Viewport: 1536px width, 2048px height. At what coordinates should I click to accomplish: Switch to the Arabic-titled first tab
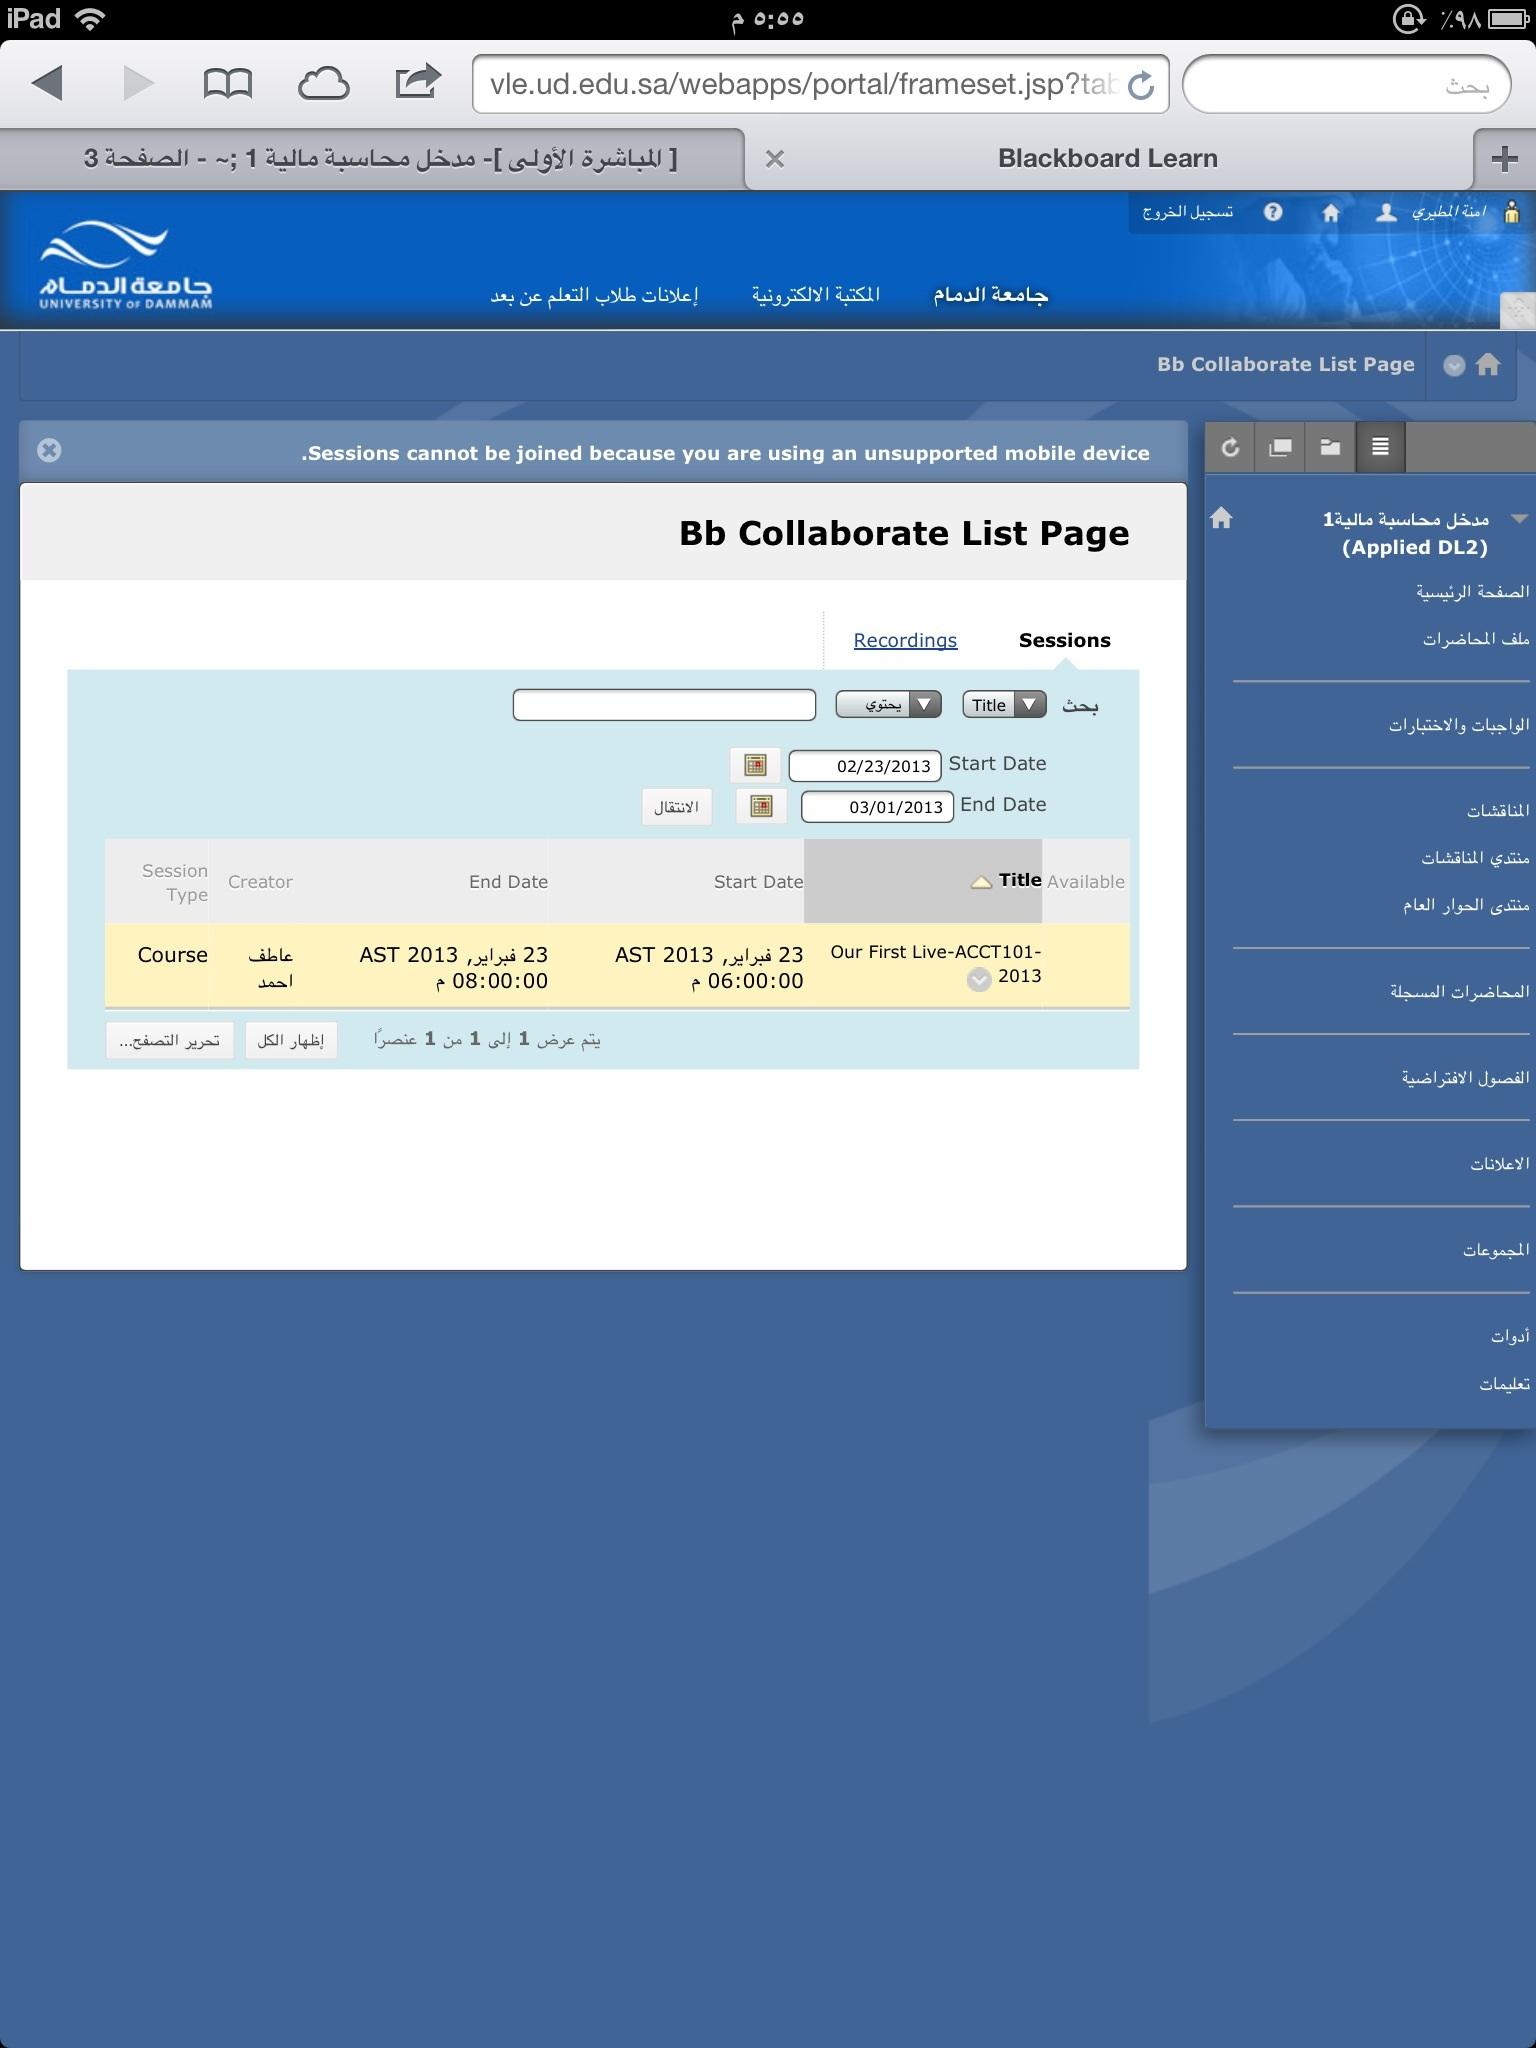380,159
